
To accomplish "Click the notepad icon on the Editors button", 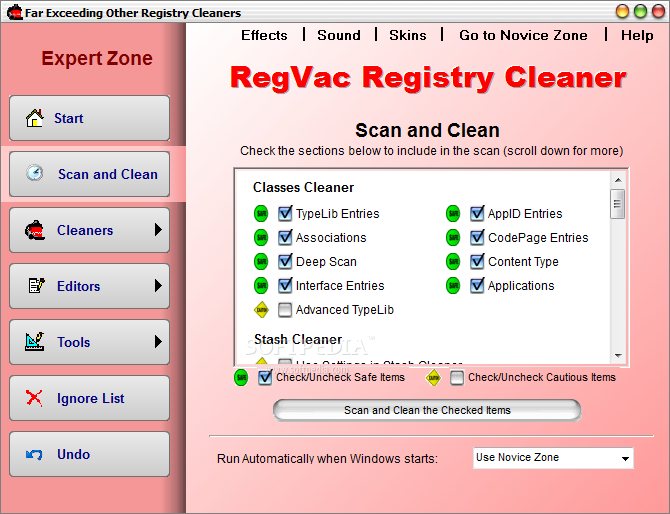I will tap(36, 285).
